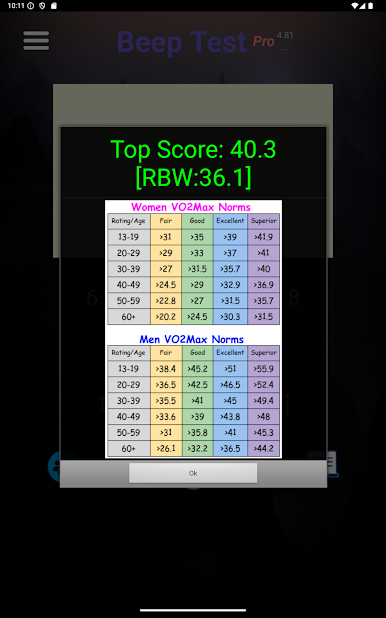
Task: Tap Excellent header in Men table
Action: (230, 352)
